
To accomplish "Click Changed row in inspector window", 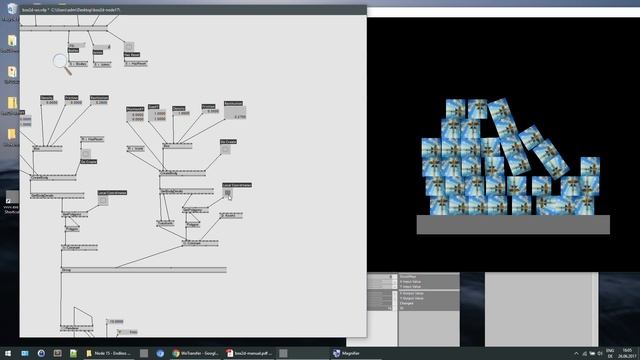I will [x=429, y=303].
